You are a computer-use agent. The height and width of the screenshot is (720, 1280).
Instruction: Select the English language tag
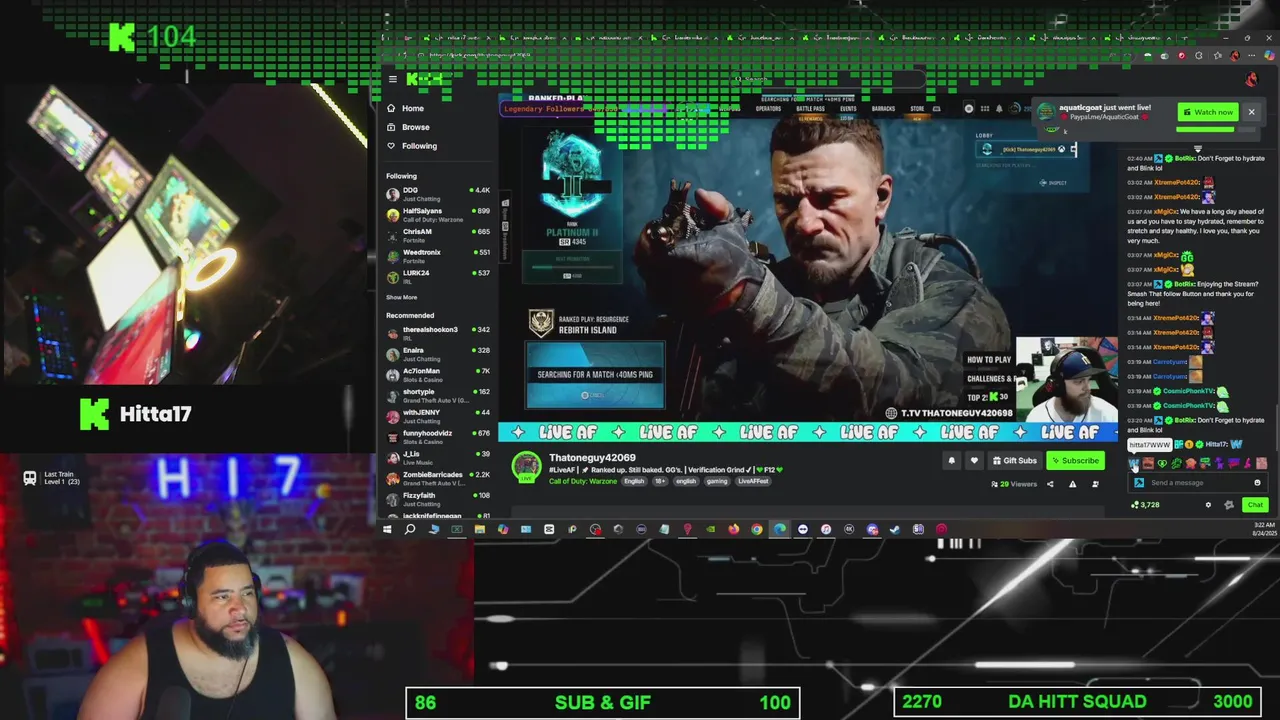(634, 481)
